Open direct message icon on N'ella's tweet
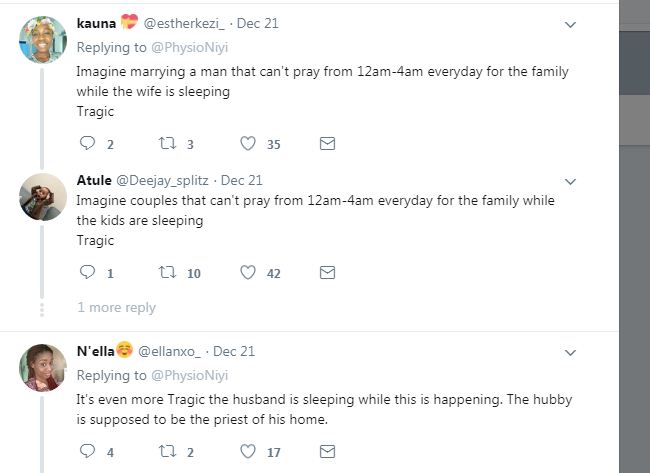 tap(326, 452)
